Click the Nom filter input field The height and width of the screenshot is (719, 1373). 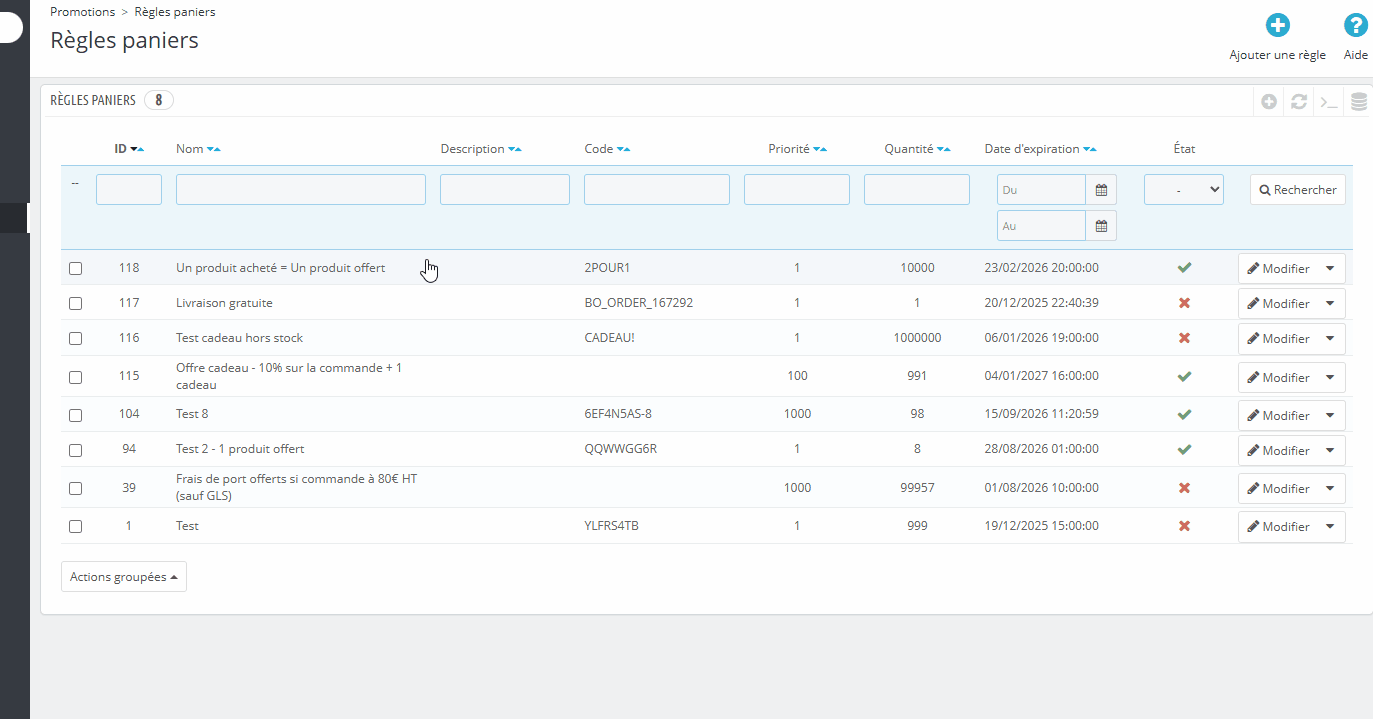[x=300, y=190]
